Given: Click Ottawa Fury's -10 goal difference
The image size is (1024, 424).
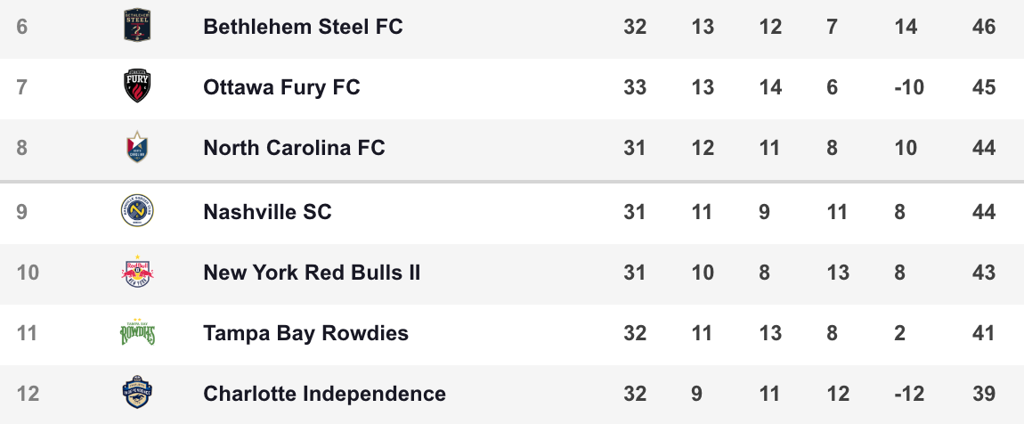Looking at the screenshot, I should coord(908,87).
